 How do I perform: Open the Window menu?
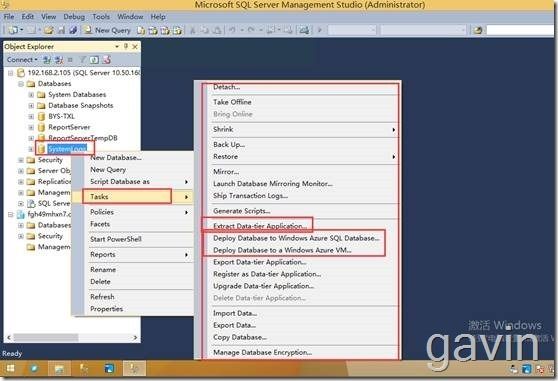(130, 17)
